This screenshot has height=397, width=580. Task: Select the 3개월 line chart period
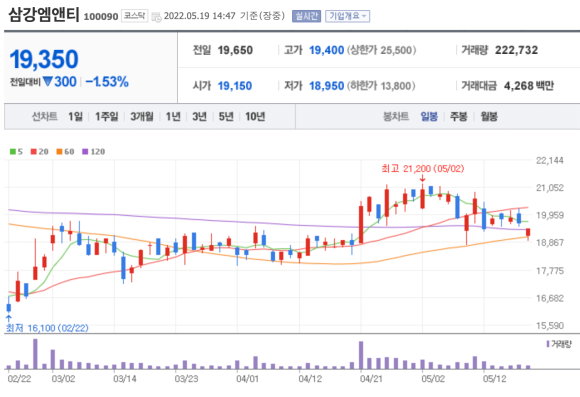click(142, 117)
